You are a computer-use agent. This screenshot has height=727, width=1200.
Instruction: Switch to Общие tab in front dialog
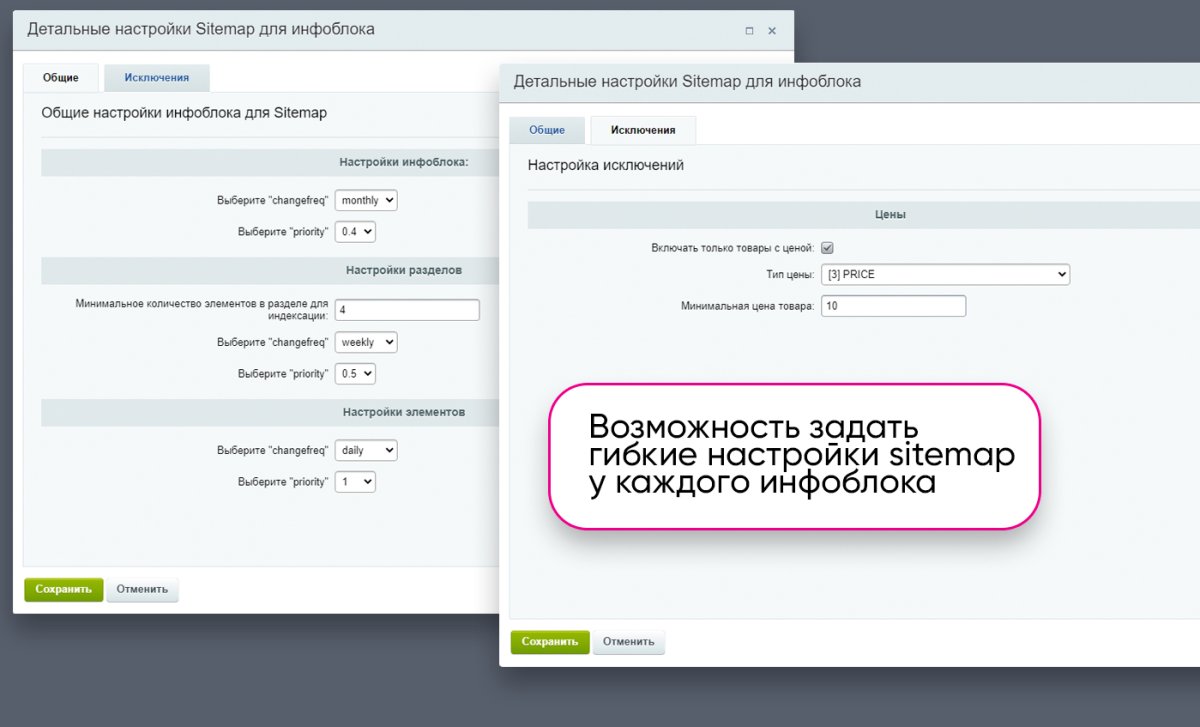pos(547,130)
